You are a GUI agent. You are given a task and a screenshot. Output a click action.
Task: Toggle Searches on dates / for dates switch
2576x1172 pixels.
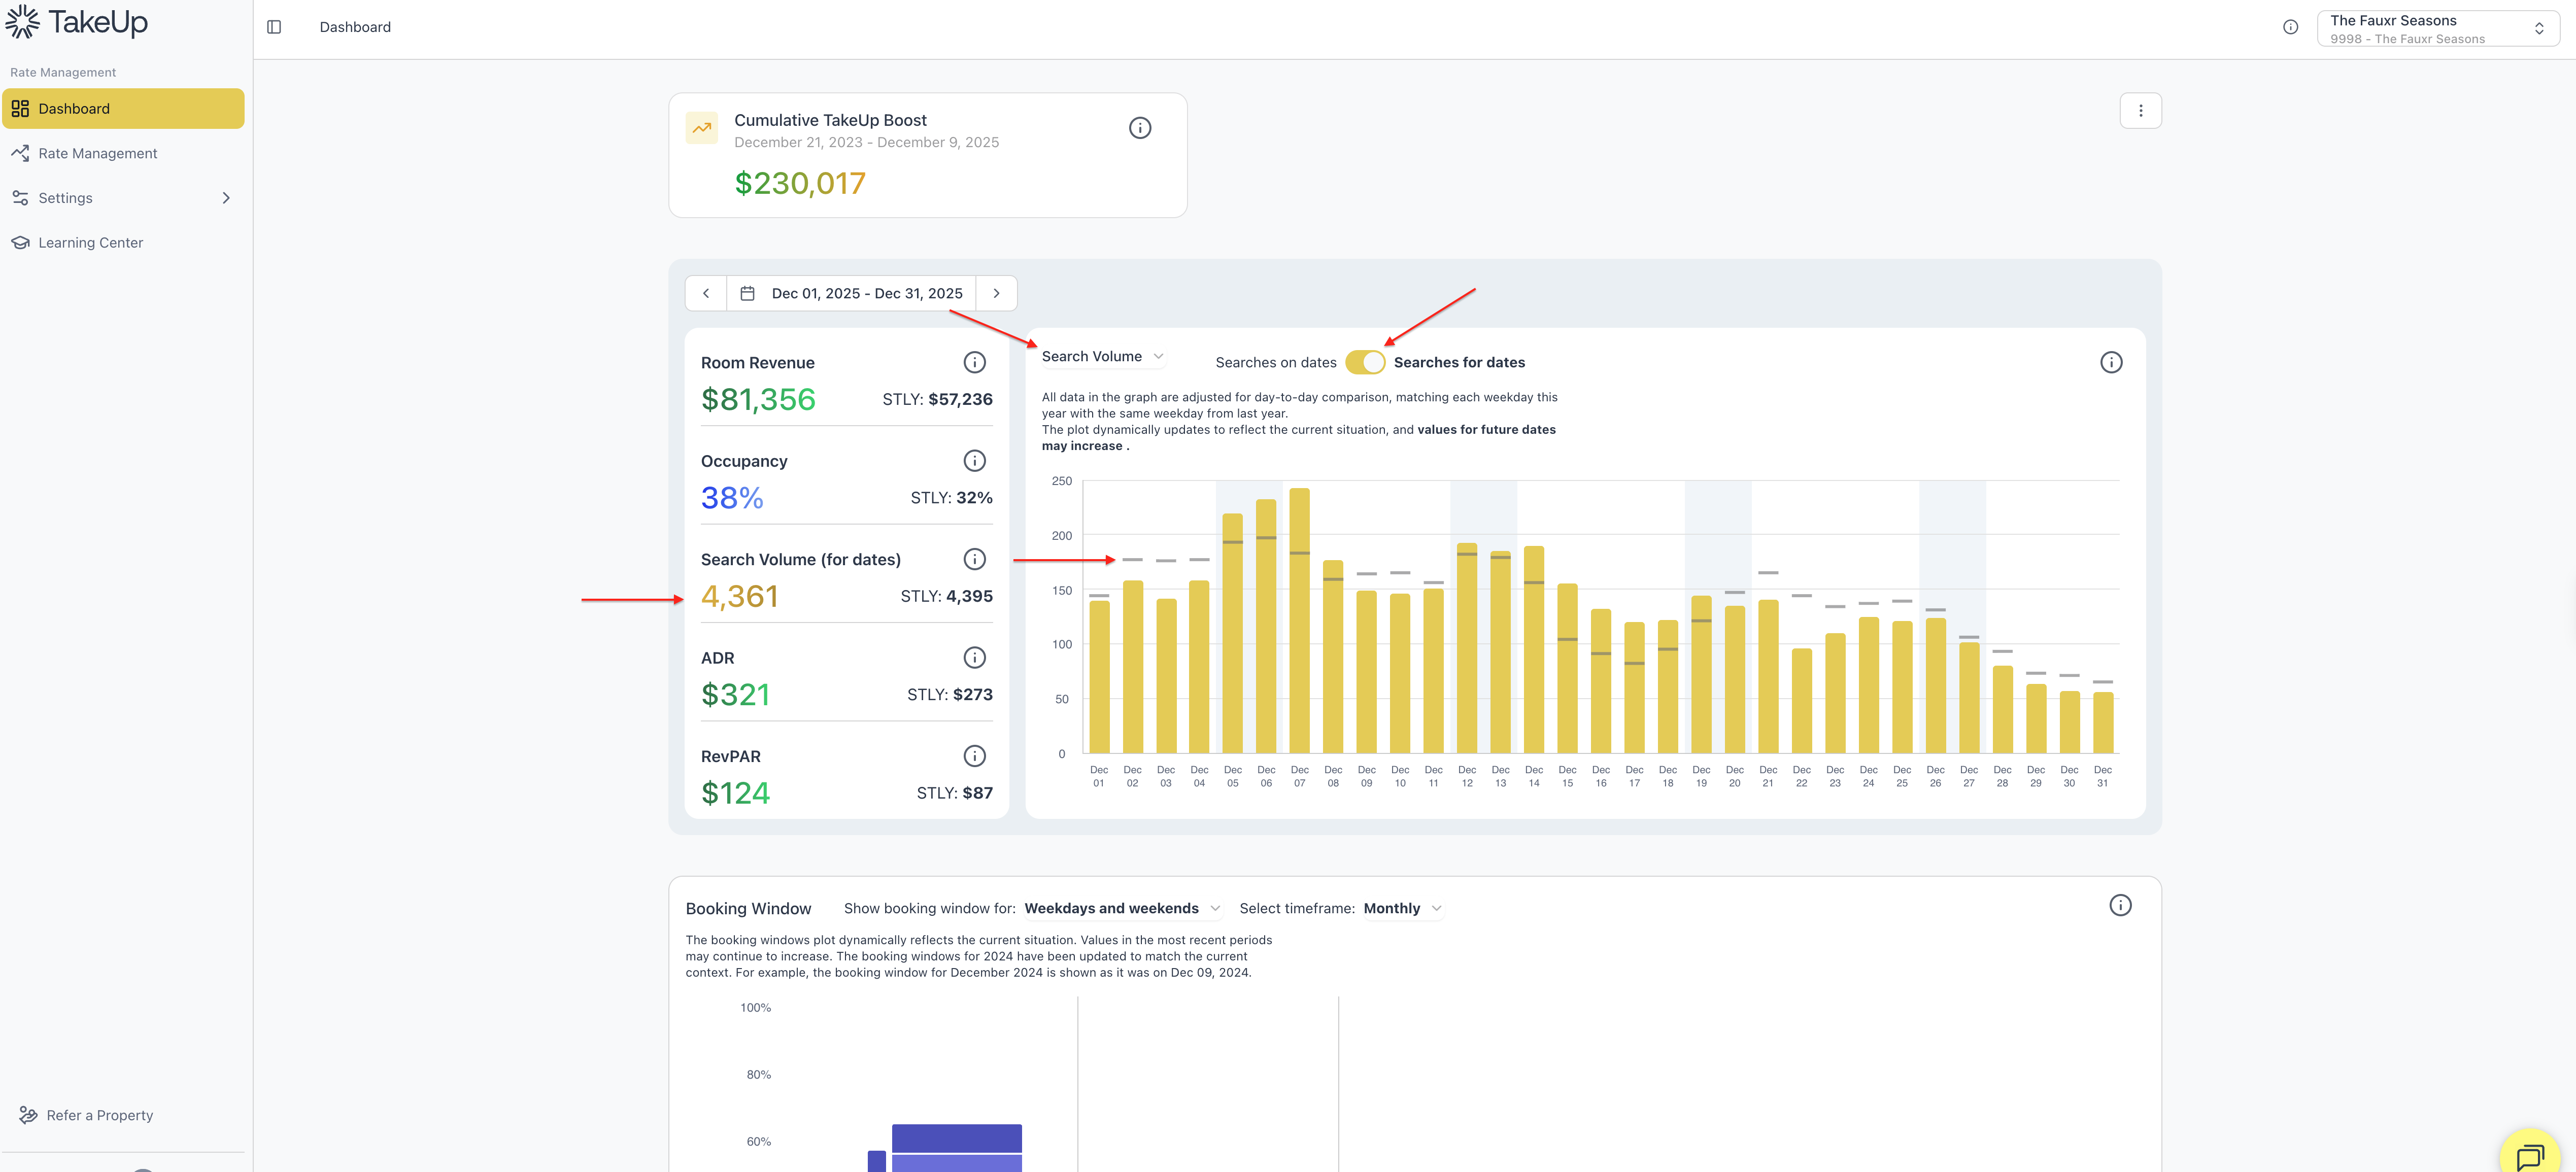pyautogui.click(x=1364, y=362)
